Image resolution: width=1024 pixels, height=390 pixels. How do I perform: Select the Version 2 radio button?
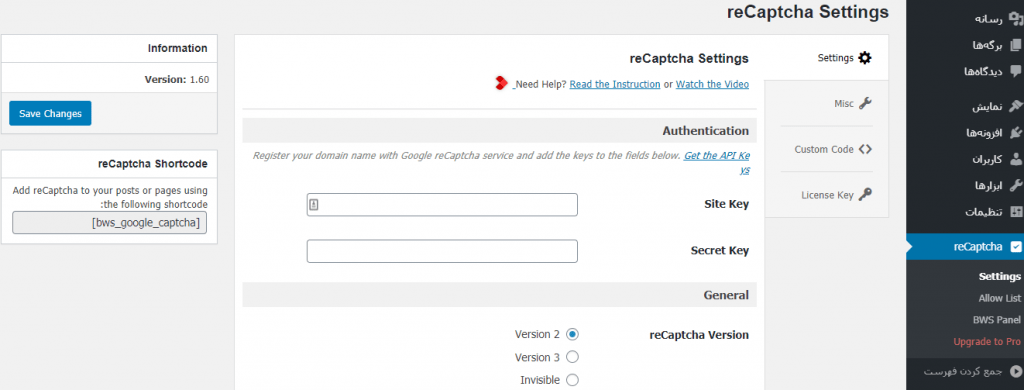(572, 334)
